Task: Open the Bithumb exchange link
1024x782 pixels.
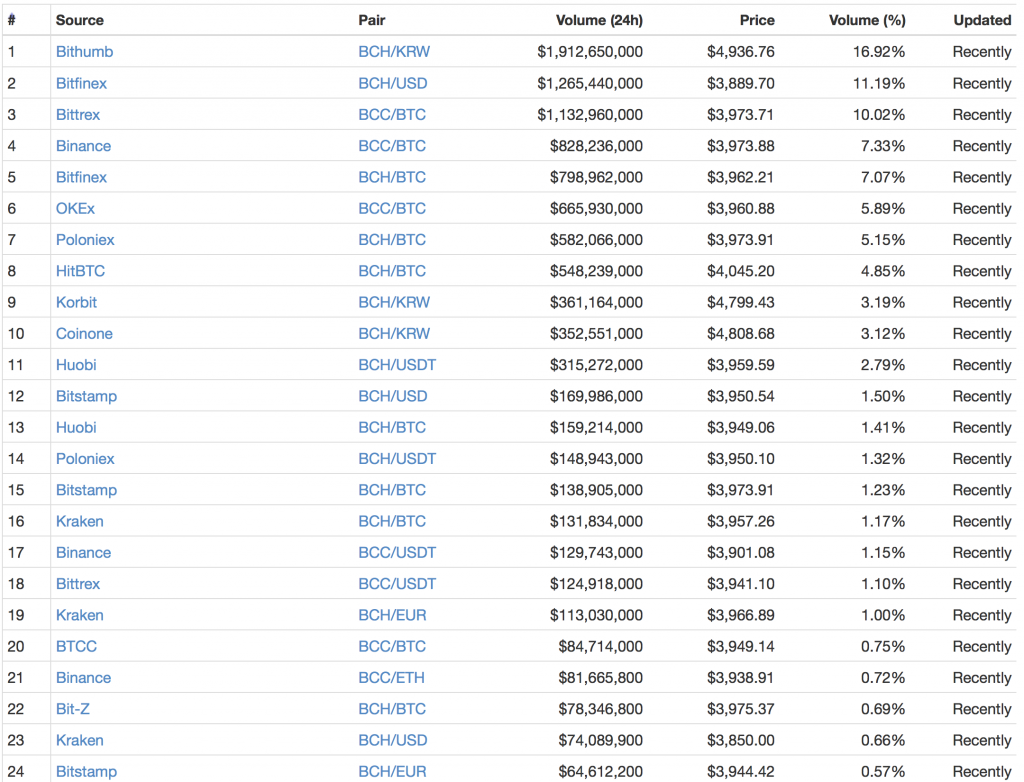Action: point(84,52)
